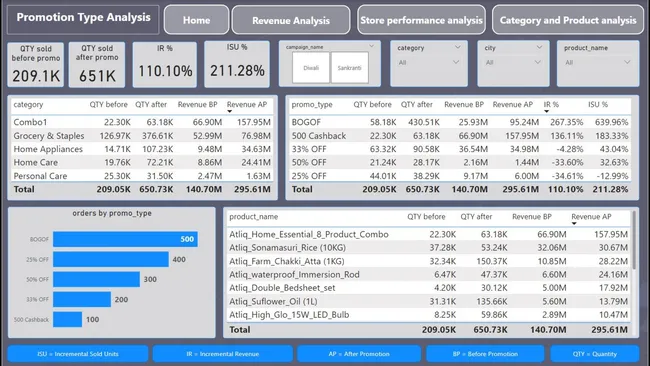Click the AP = After Promotion label
The image size is (650, 366).
(x=359, y=354)
